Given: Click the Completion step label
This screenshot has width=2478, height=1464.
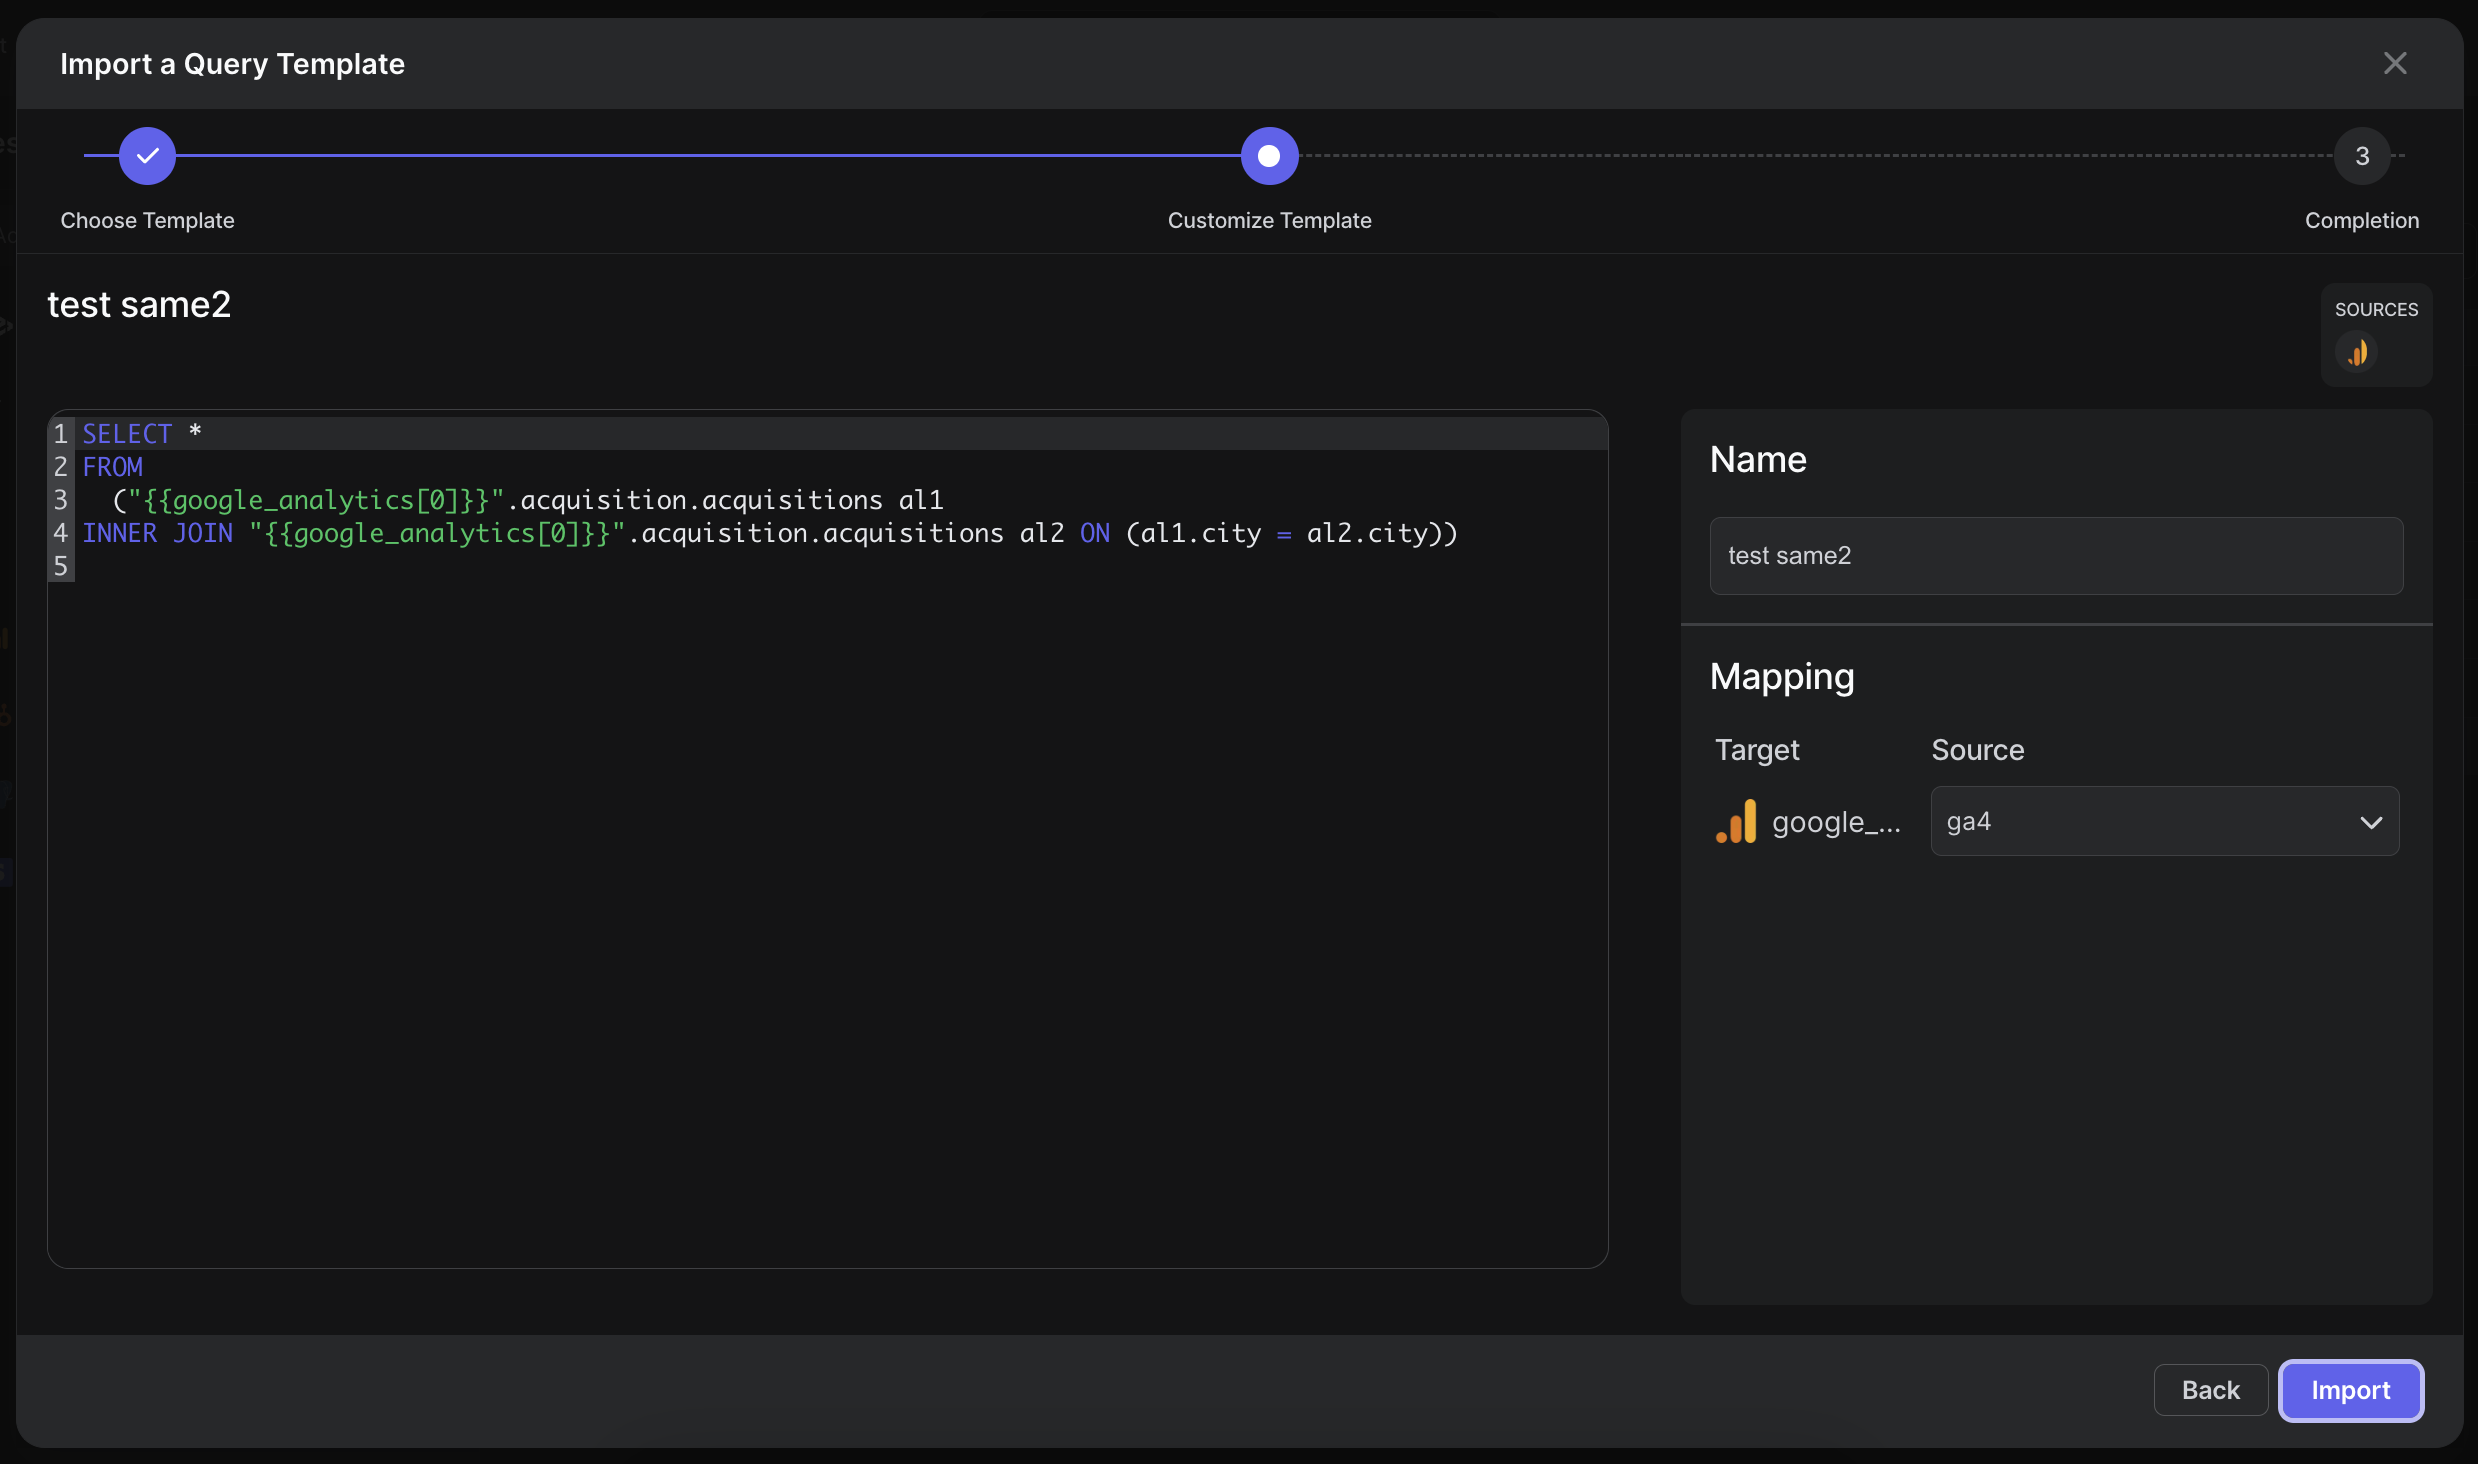Looking at the screenshot, I should 2361,220.
